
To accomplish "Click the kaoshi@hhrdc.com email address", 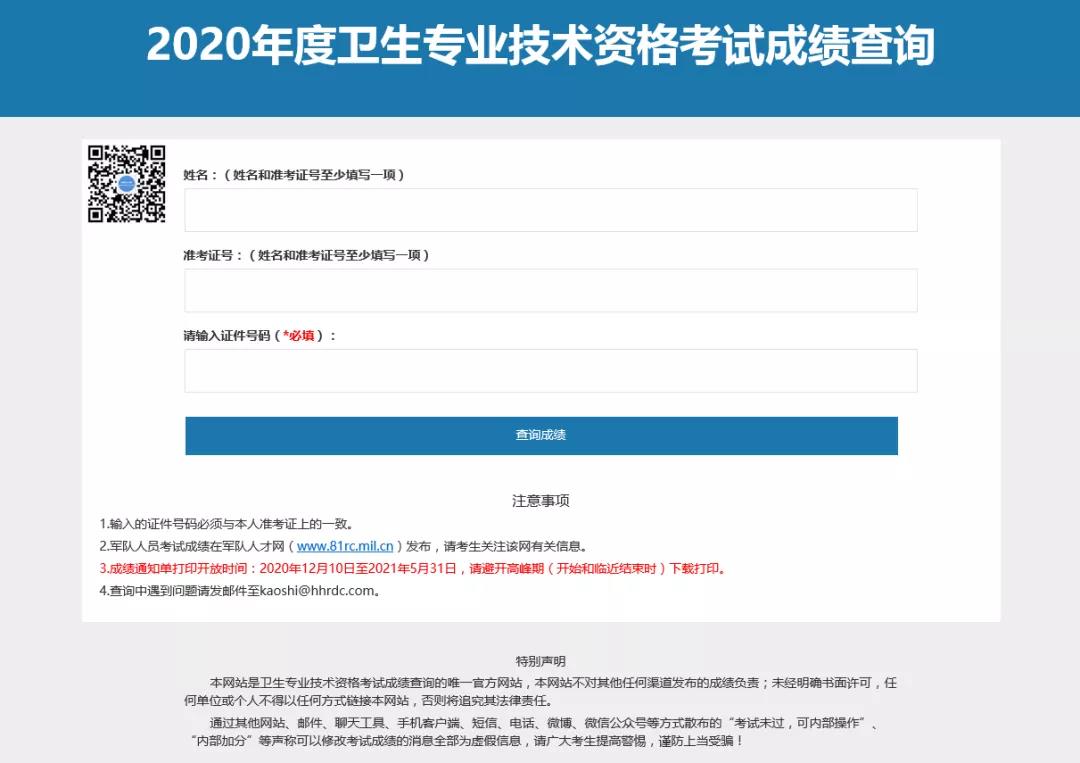I will (x=317, y=591).
